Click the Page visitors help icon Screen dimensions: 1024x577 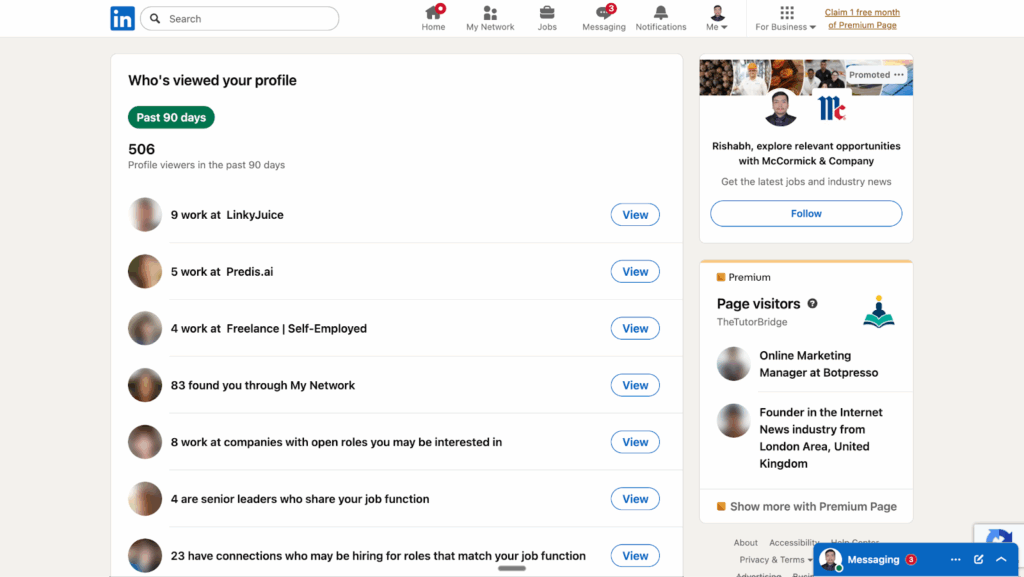(812, 303)
